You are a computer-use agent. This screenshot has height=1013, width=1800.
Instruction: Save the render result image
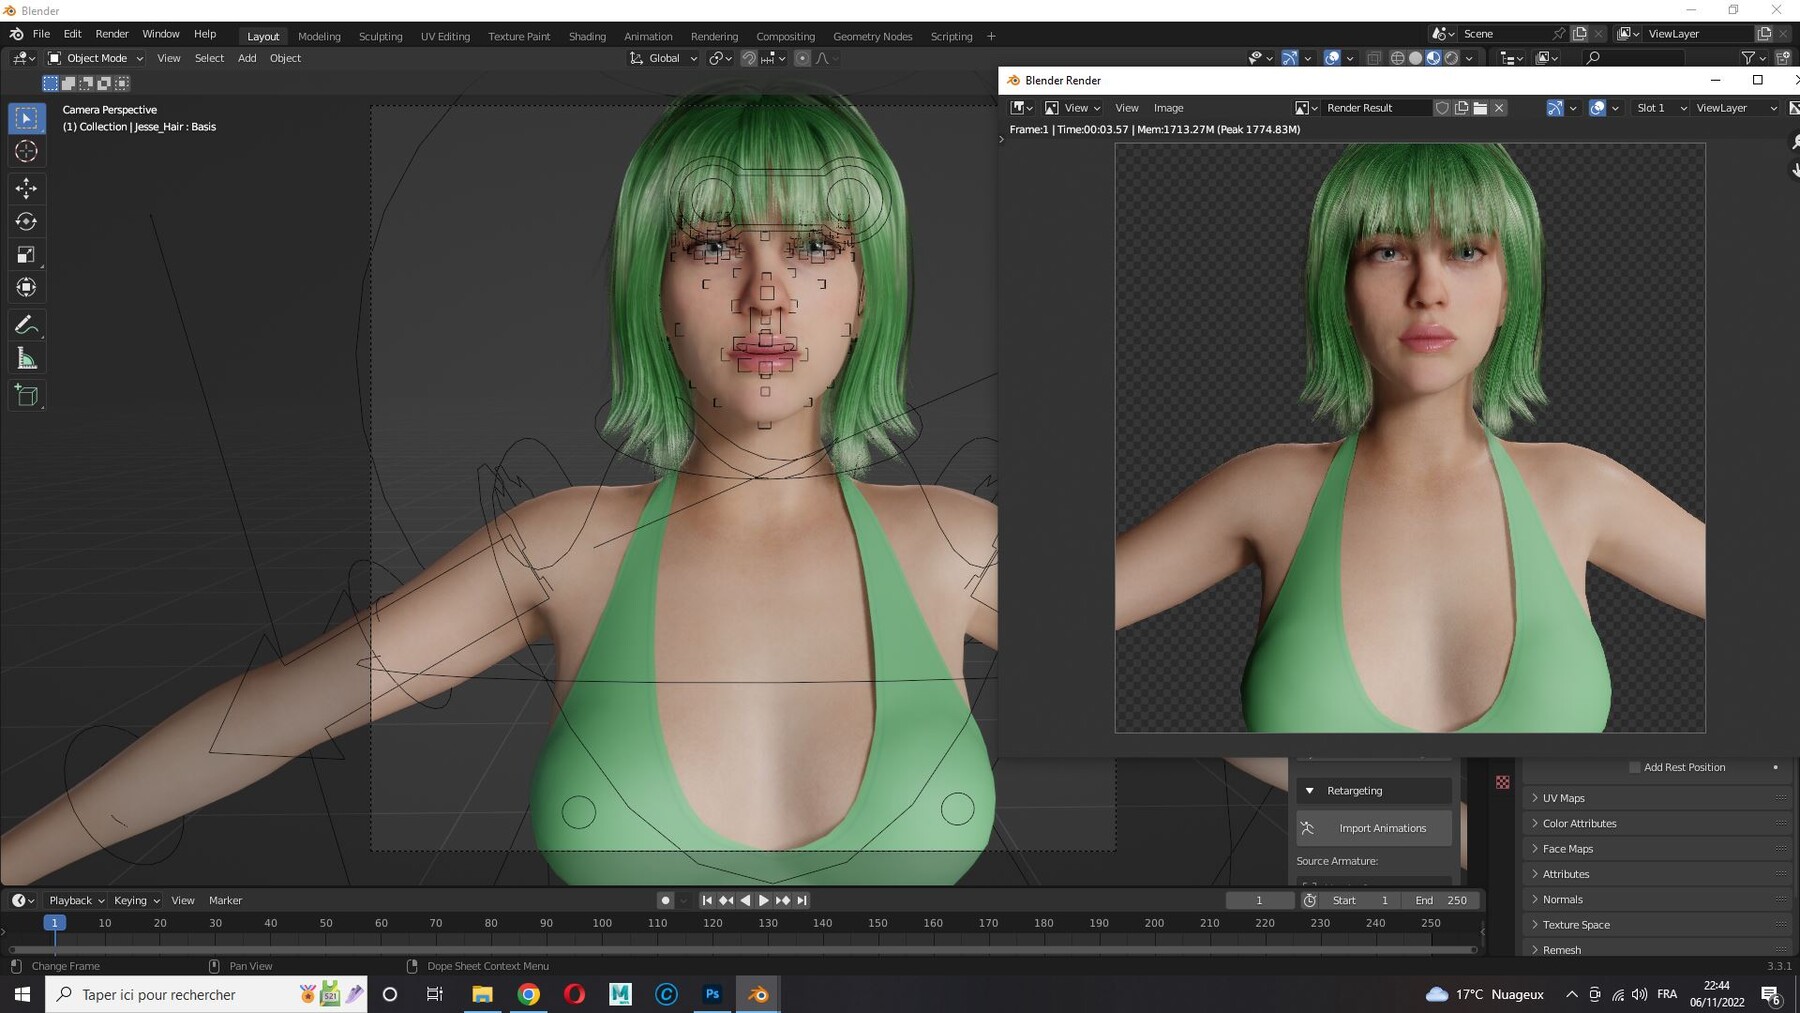tap(1168, 107)
